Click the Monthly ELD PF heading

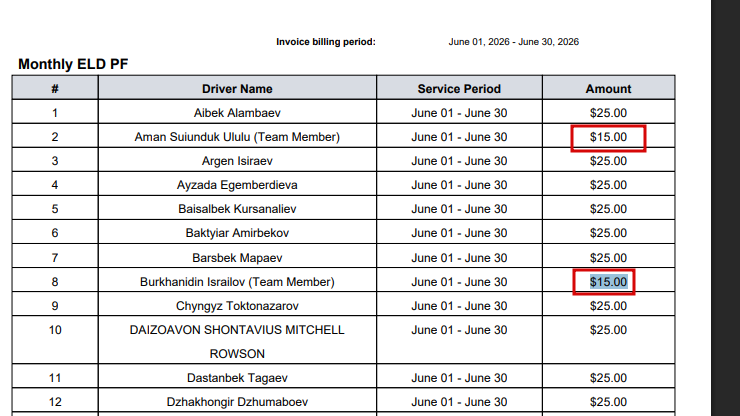73,64
